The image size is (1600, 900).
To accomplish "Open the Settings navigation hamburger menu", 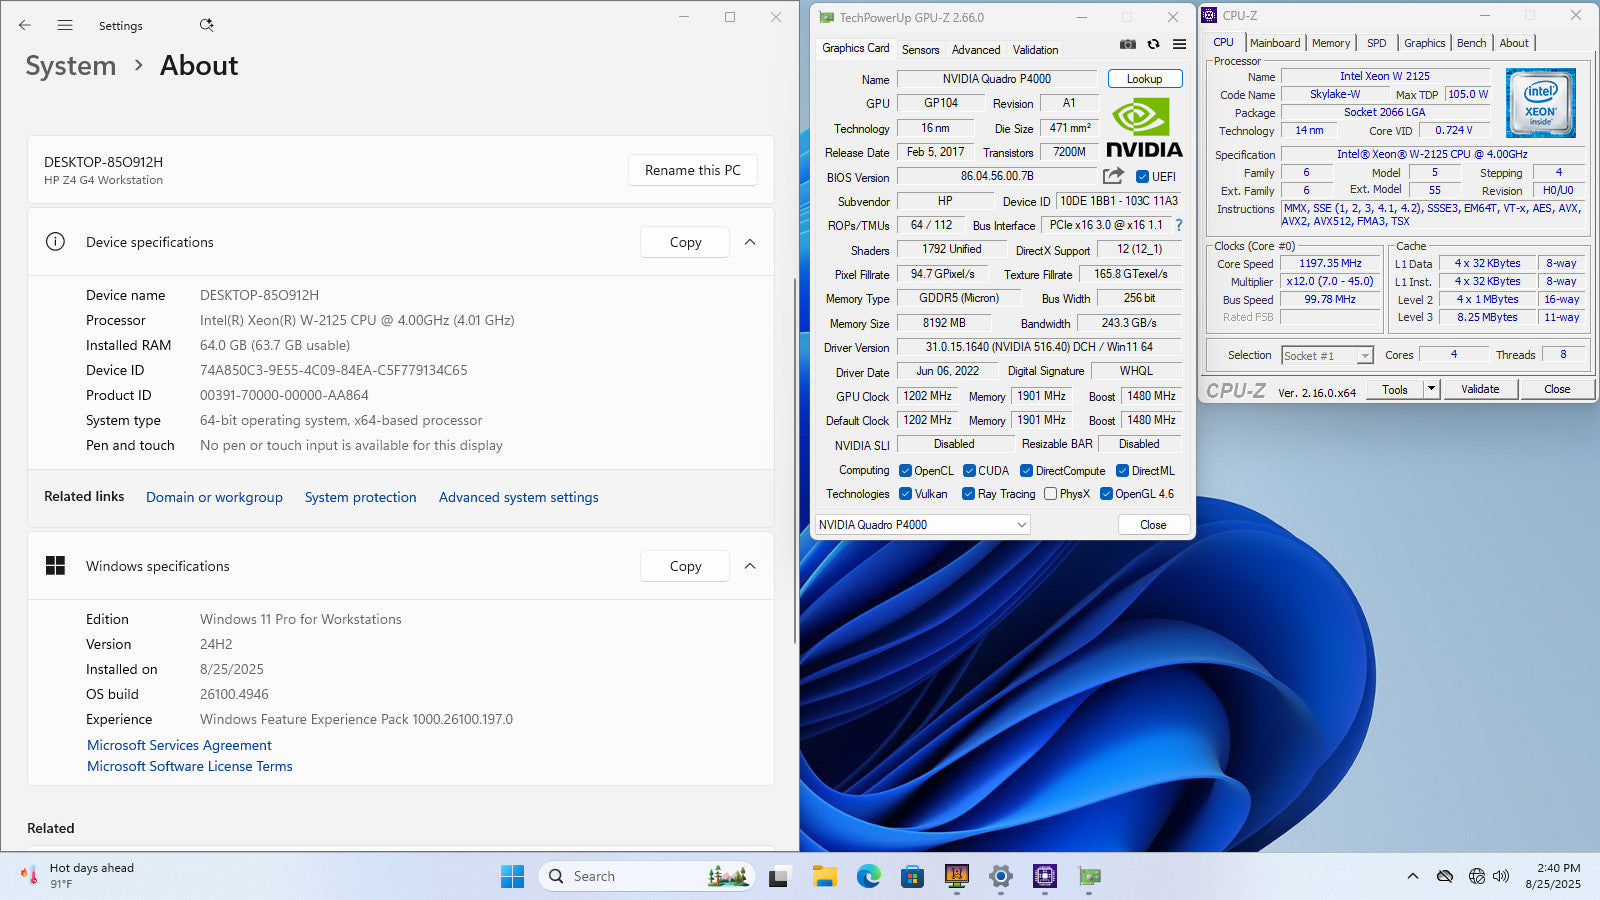I will click(x=65, y=25).
